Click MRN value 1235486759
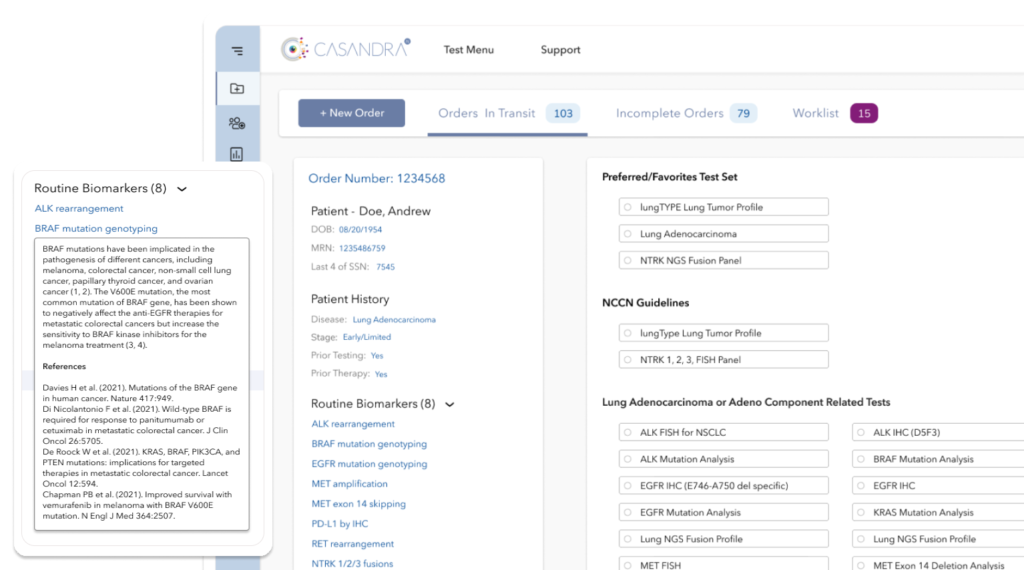This screenshot has width=1024, height=570. [x=362, y=248]
